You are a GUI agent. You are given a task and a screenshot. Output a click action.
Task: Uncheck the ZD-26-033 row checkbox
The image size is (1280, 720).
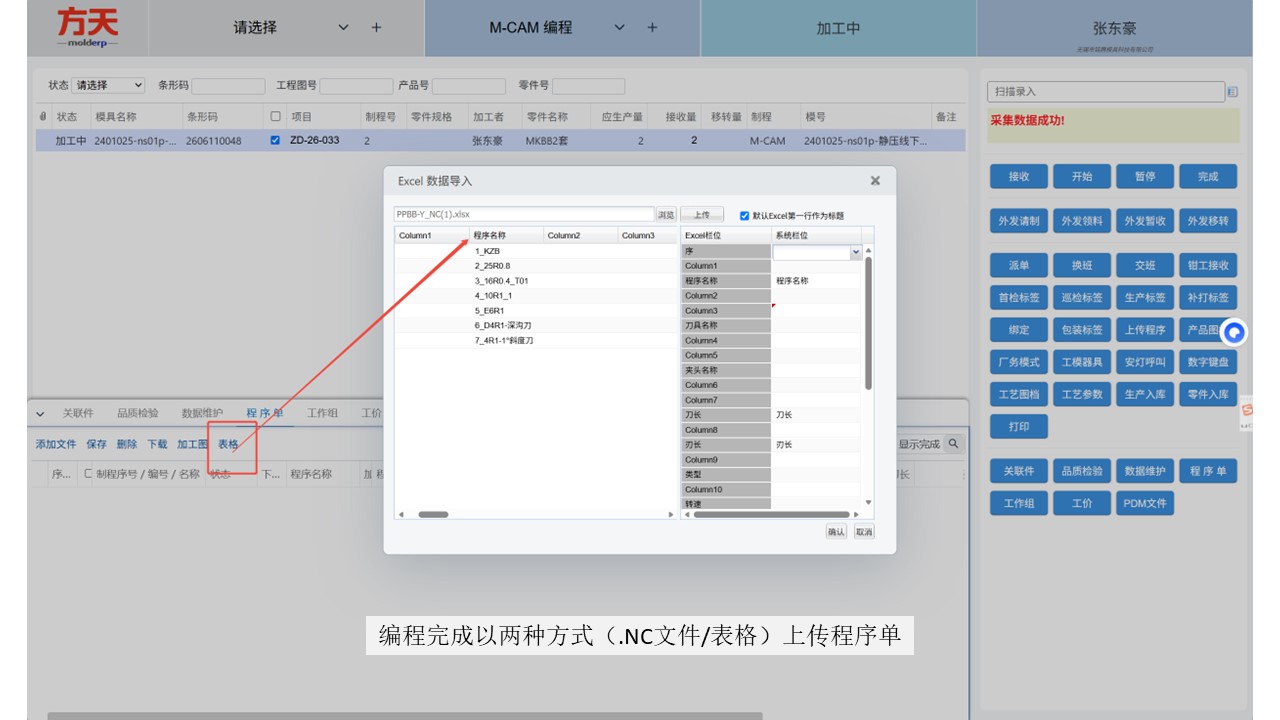pos(275,141)
